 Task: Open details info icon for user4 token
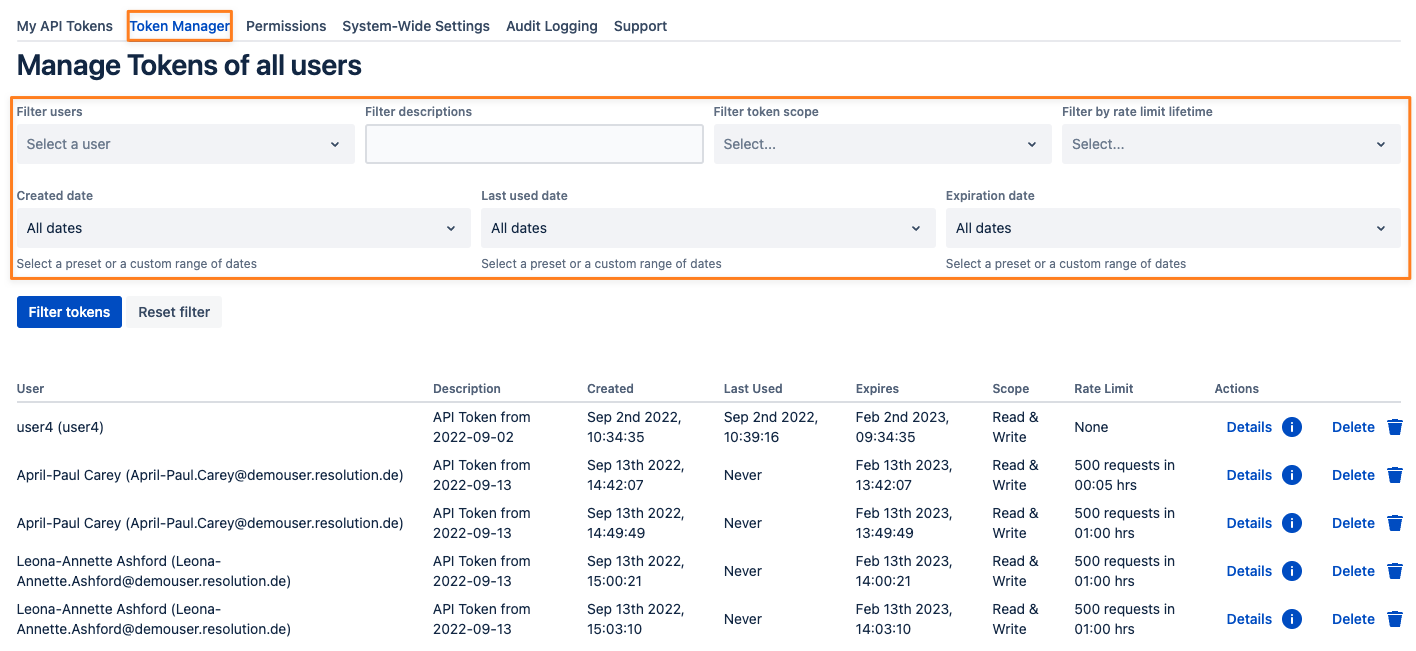click(1292, 427)
